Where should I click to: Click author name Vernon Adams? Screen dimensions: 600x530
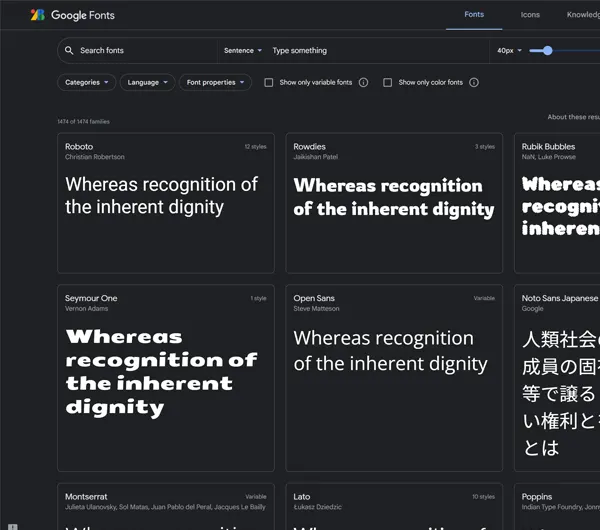(x=86, y=309)
